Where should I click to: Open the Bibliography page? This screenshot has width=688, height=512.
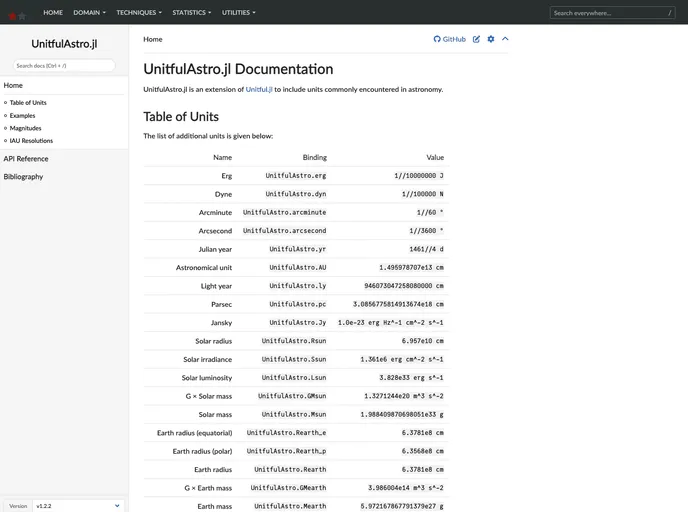[x=23, y=176]
